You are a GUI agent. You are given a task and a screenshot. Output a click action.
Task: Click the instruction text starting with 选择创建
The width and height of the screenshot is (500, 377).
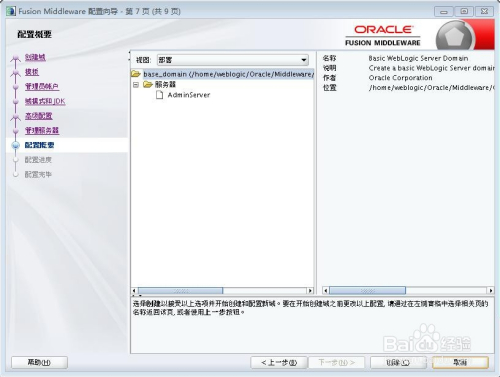310,308
